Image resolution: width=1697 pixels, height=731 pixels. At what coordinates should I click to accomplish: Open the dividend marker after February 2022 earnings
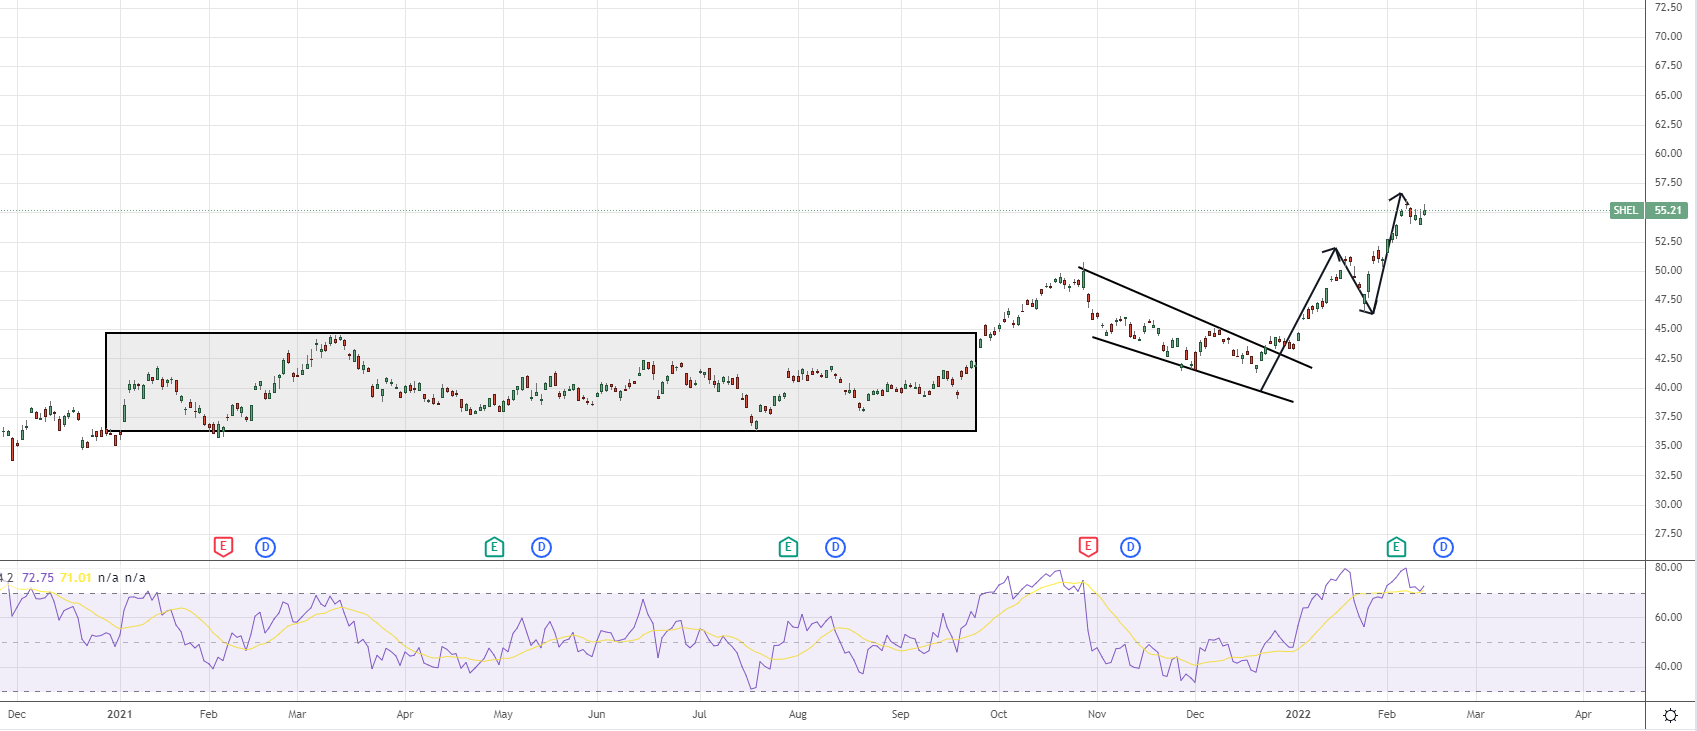(x=1443, y=547)
